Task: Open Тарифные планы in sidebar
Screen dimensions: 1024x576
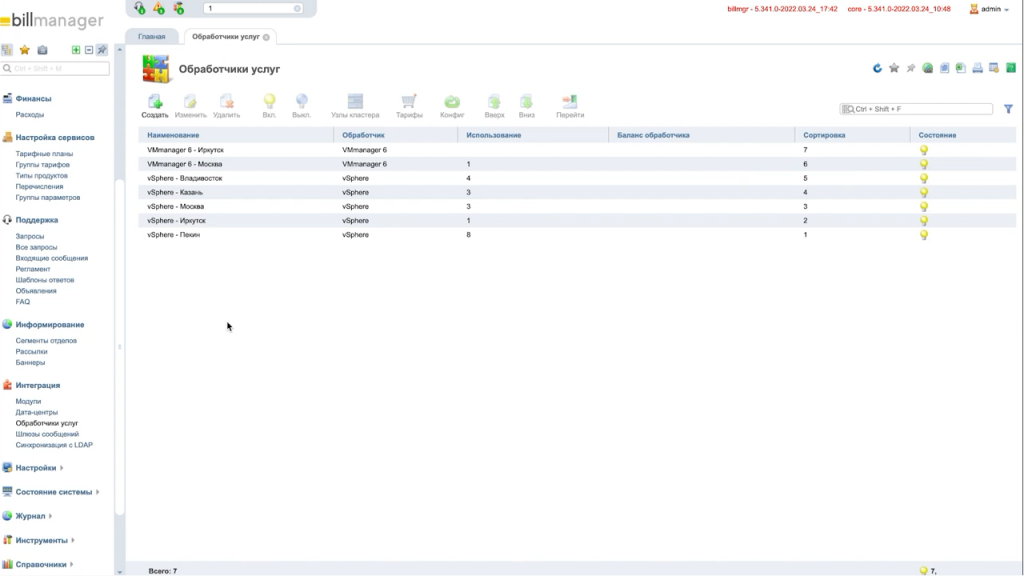Action: 44,153
